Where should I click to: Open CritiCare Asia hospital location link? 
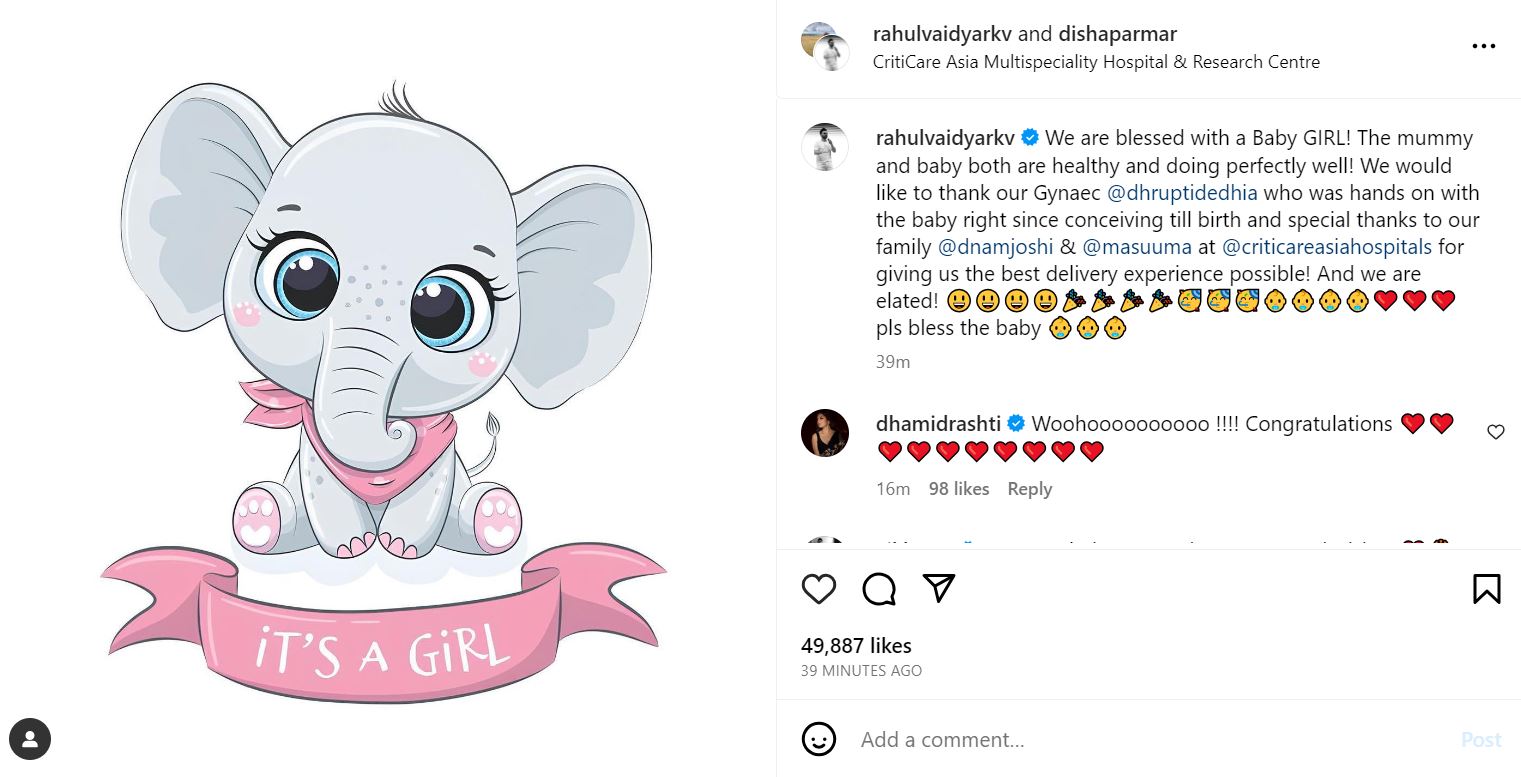click(x=1096, y=62)
